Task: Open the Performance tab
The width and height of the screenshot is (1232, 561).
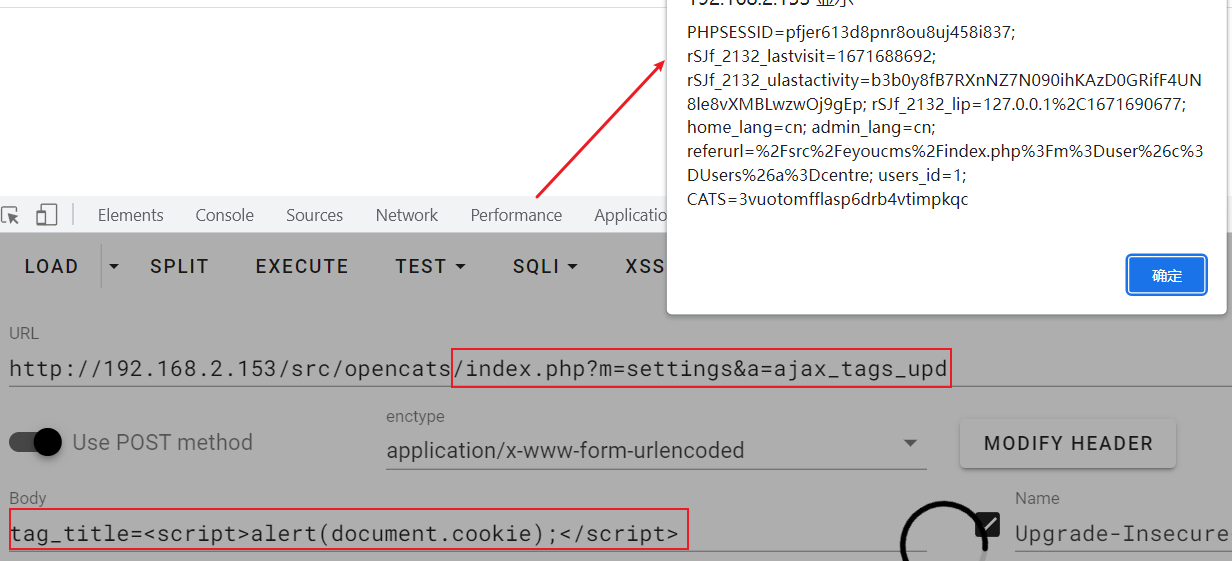Action: point(516,215)
